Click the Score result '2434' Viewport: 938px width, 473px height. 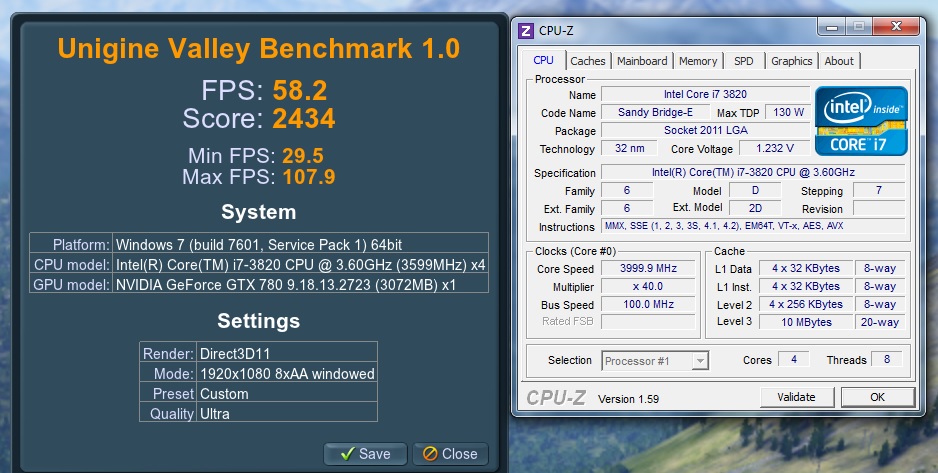click(x=304, y=118)
